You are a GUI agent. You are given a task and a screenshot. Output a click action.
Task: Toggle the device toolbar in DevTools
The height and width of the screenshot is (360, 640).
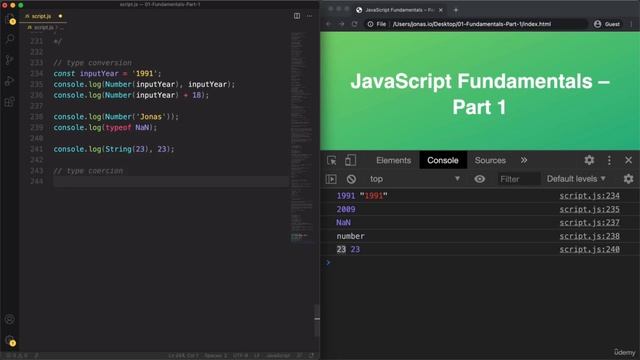(350, 160)
